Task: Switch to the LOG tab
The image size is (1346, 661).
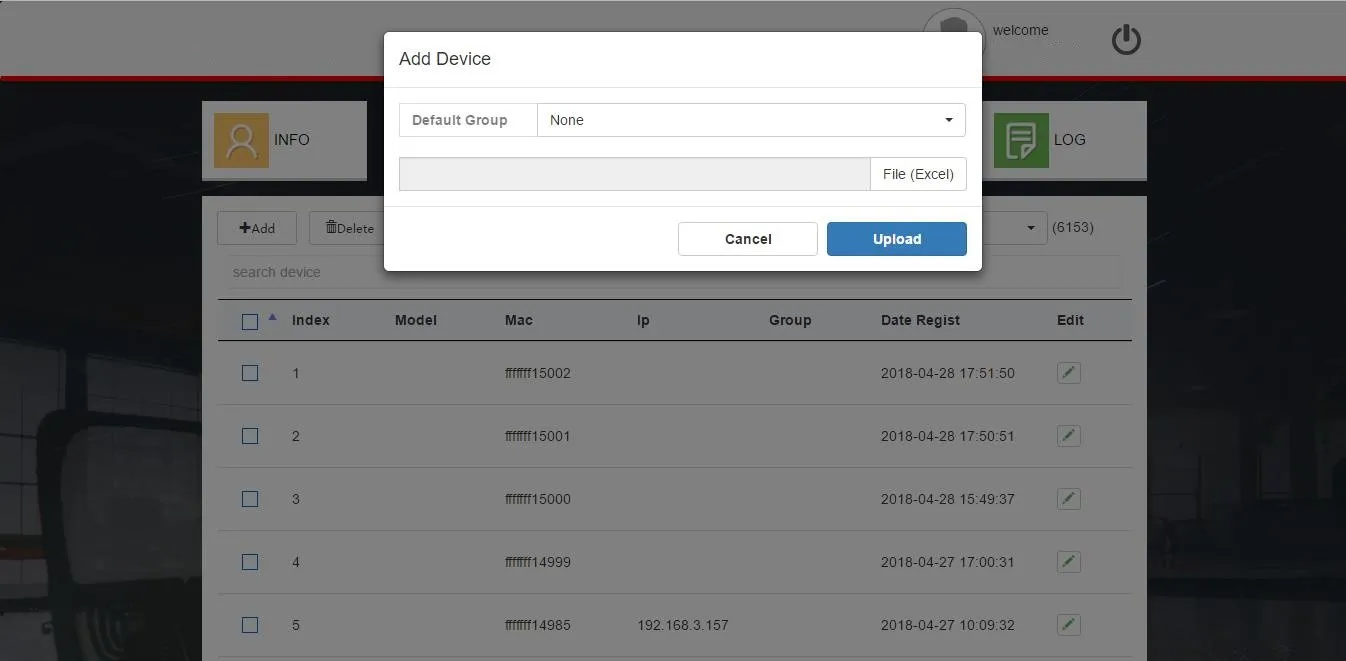Action: click(x=1071, y=139)
